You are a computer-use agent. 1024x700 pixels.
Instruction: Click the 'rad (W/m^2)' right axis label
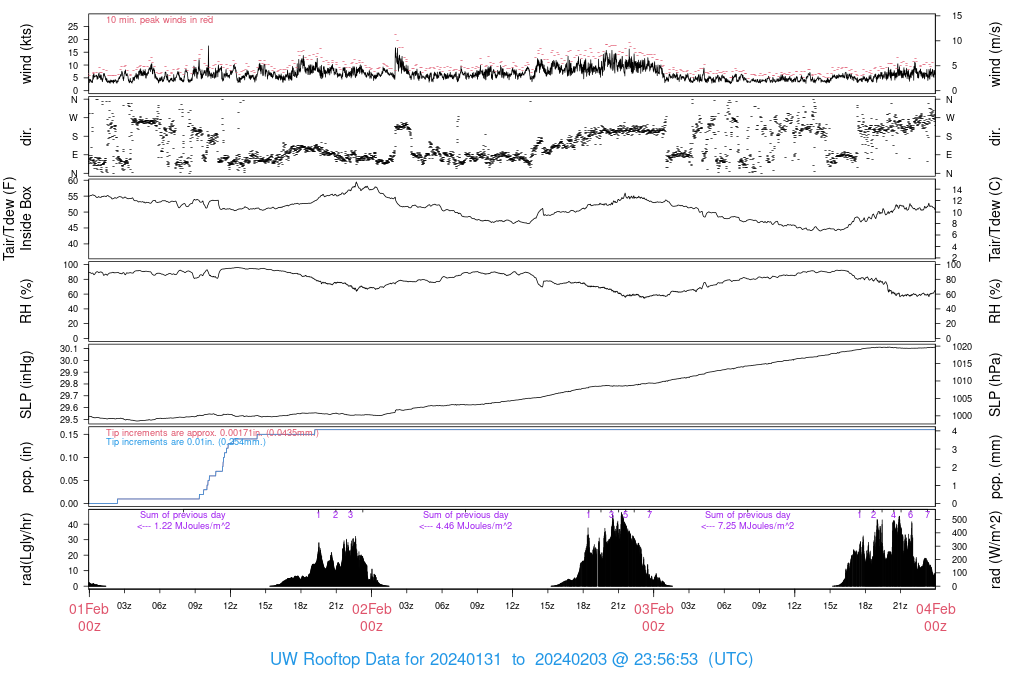[x=996, y=548]
